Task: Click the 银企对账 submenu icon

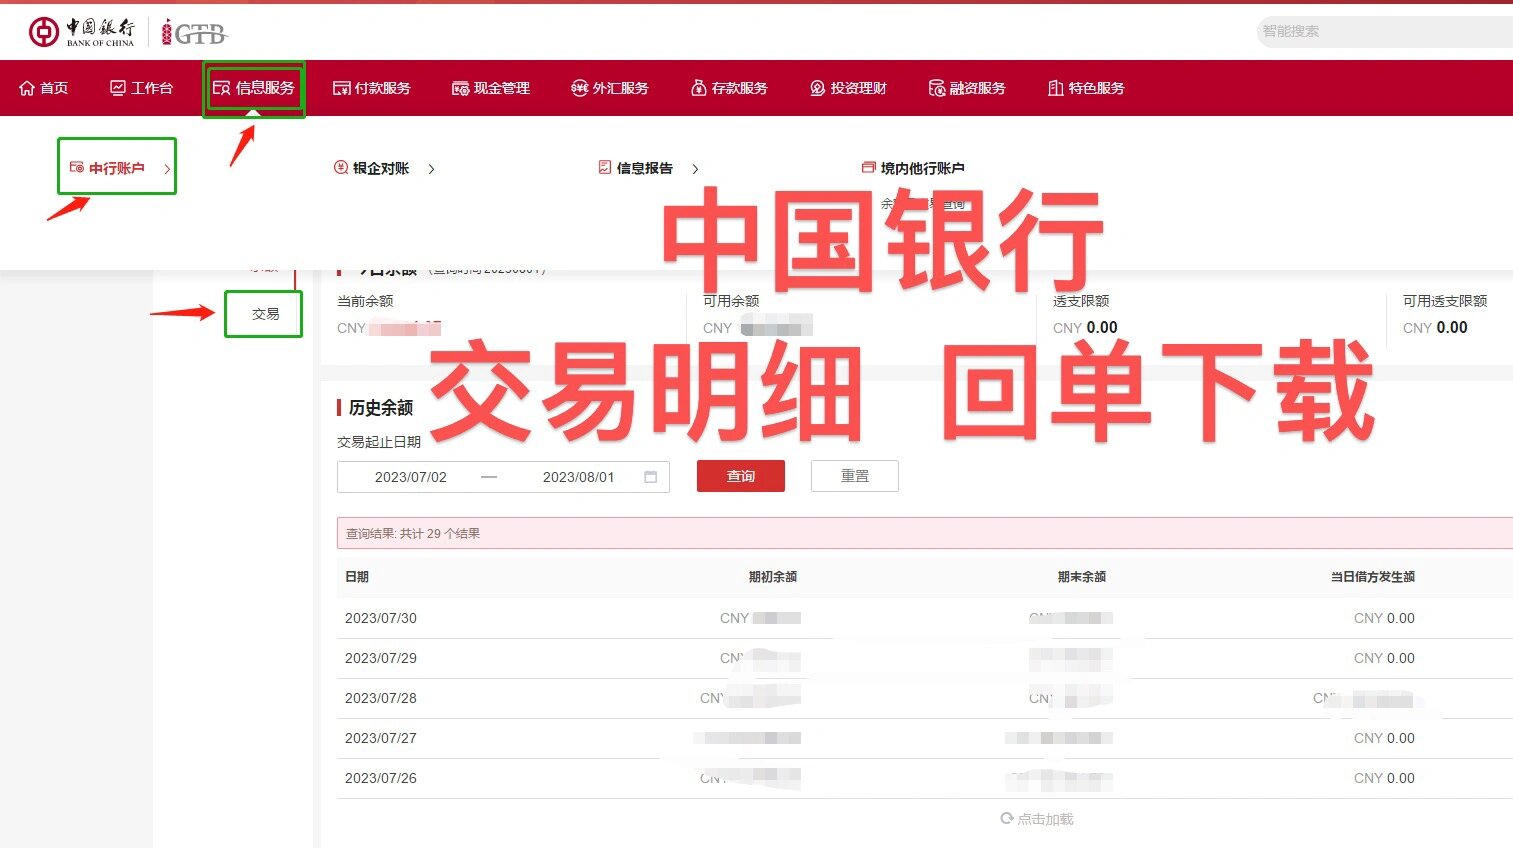Action: 340,168
